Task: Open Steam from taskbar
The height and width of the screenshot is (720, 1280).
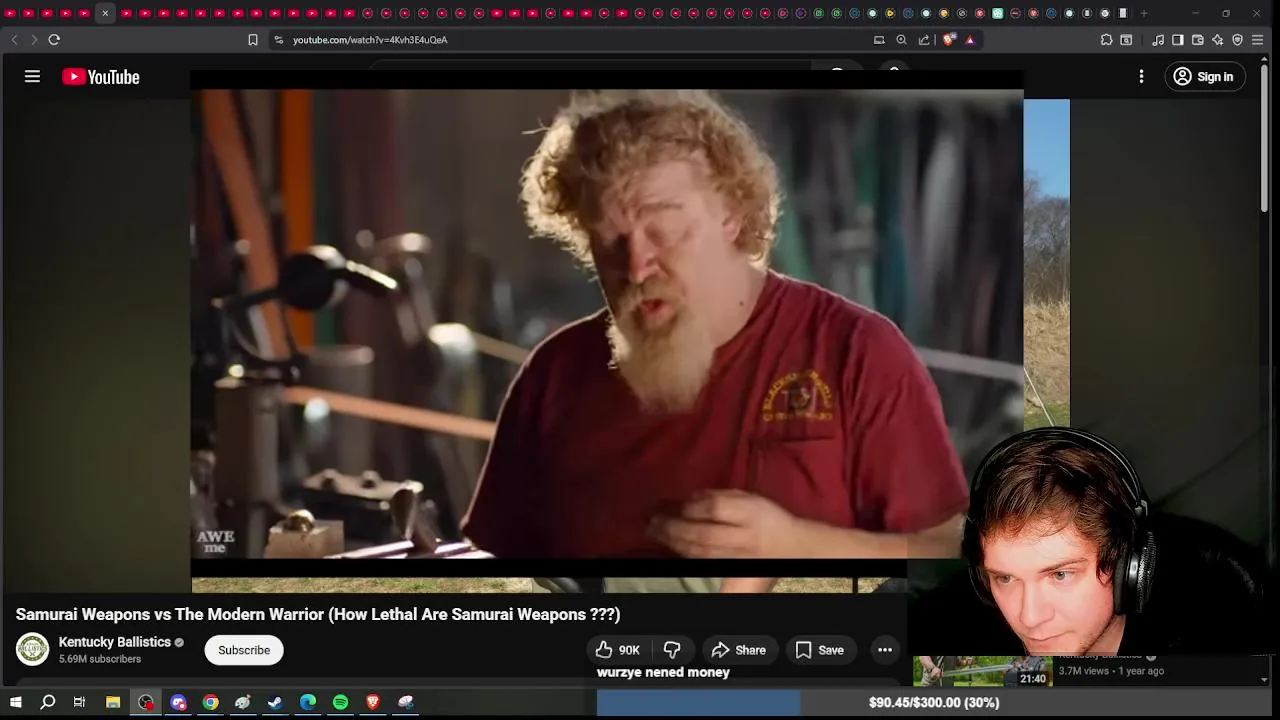Action: click(x=275, y=703)
